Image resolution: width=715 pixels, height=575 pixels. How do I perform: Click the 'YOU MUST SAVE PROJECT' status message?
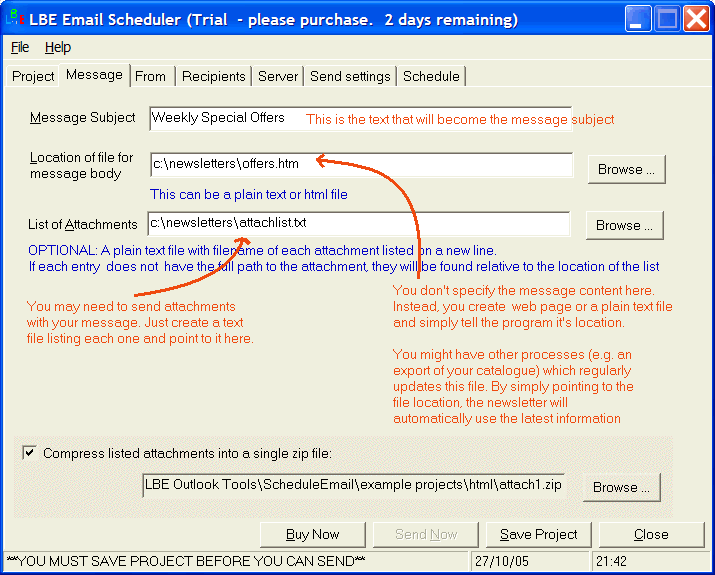point(186,561)
